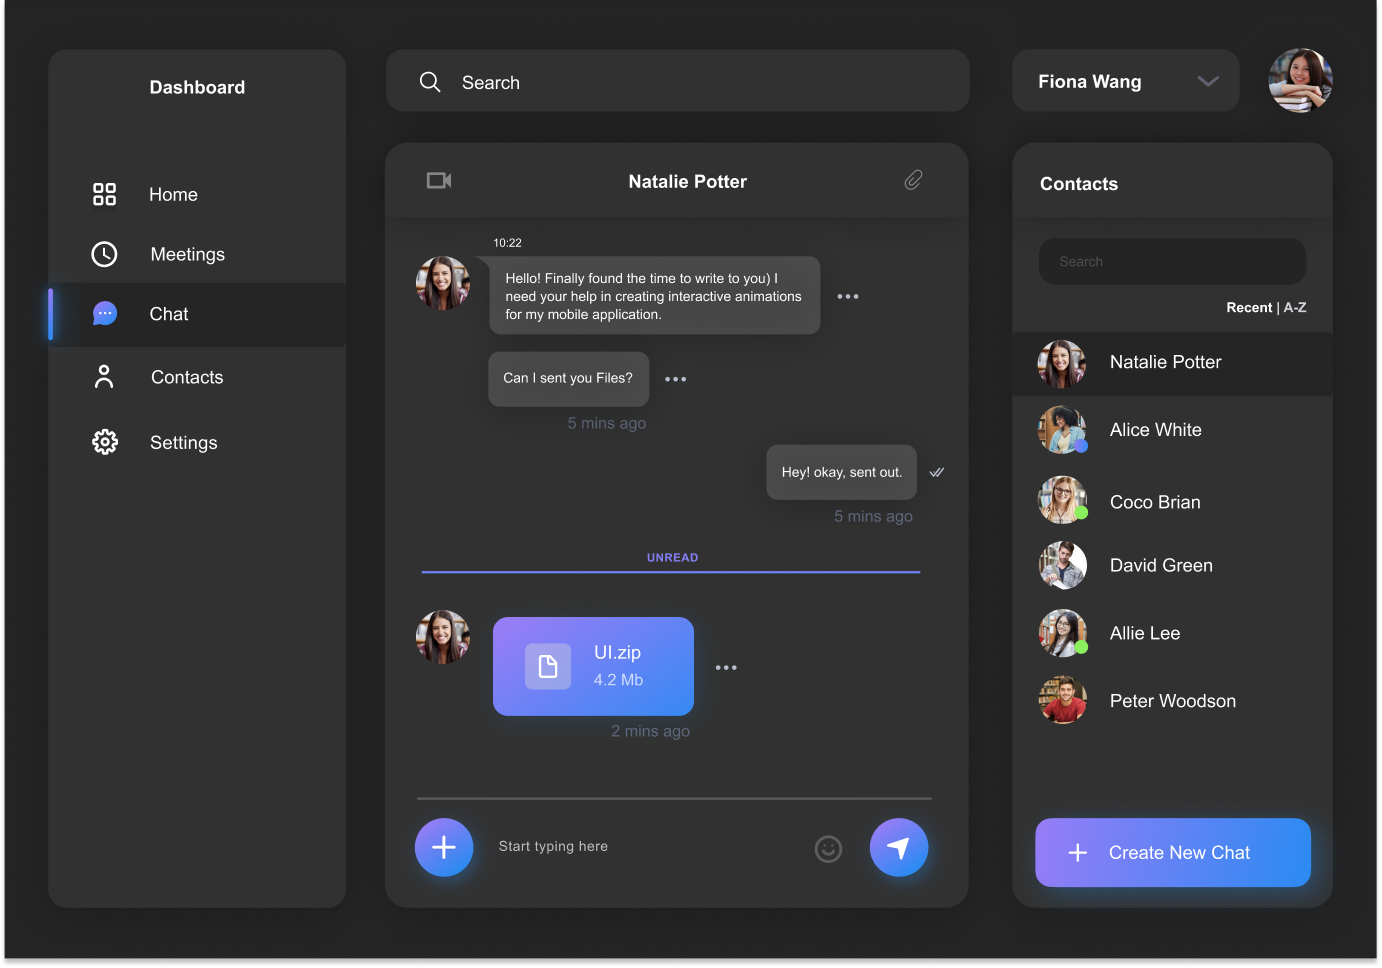Open Settings from the gear icon

(105, 442)
